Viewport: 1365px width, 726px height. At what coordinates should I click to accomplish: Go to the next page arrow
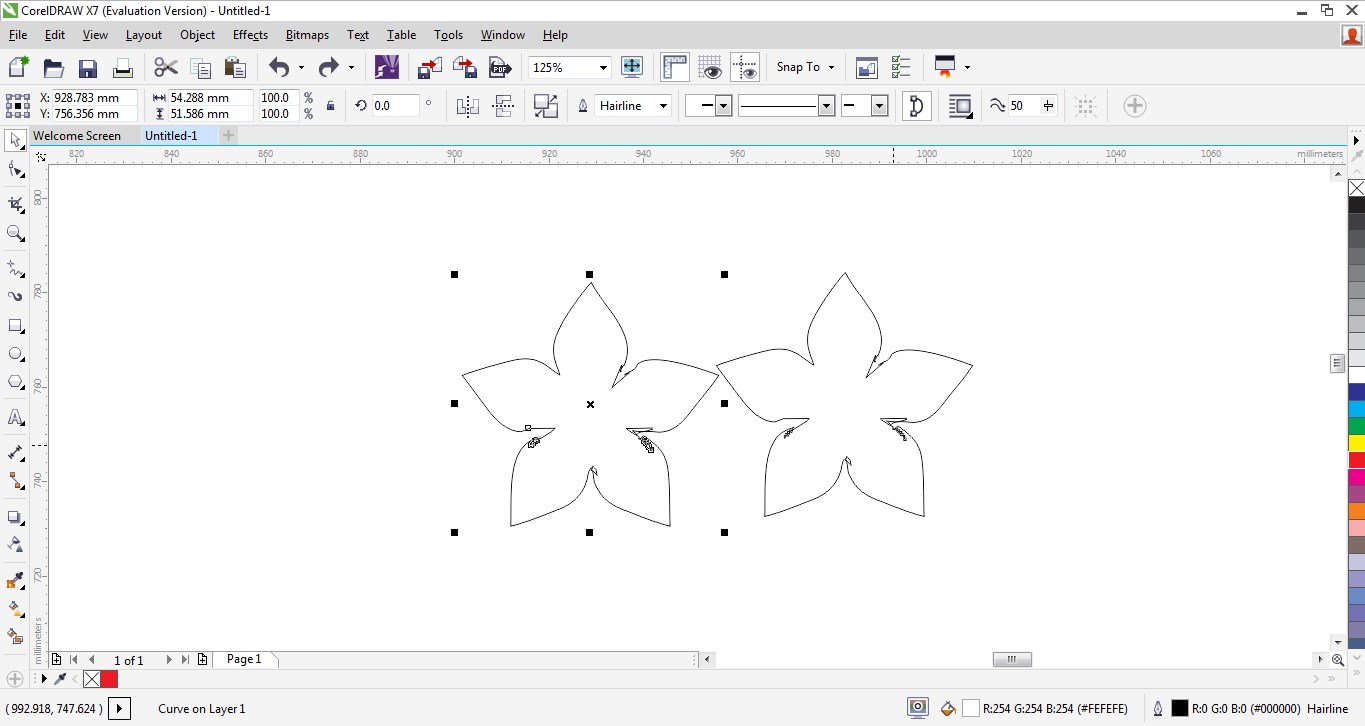coord(169,660)
